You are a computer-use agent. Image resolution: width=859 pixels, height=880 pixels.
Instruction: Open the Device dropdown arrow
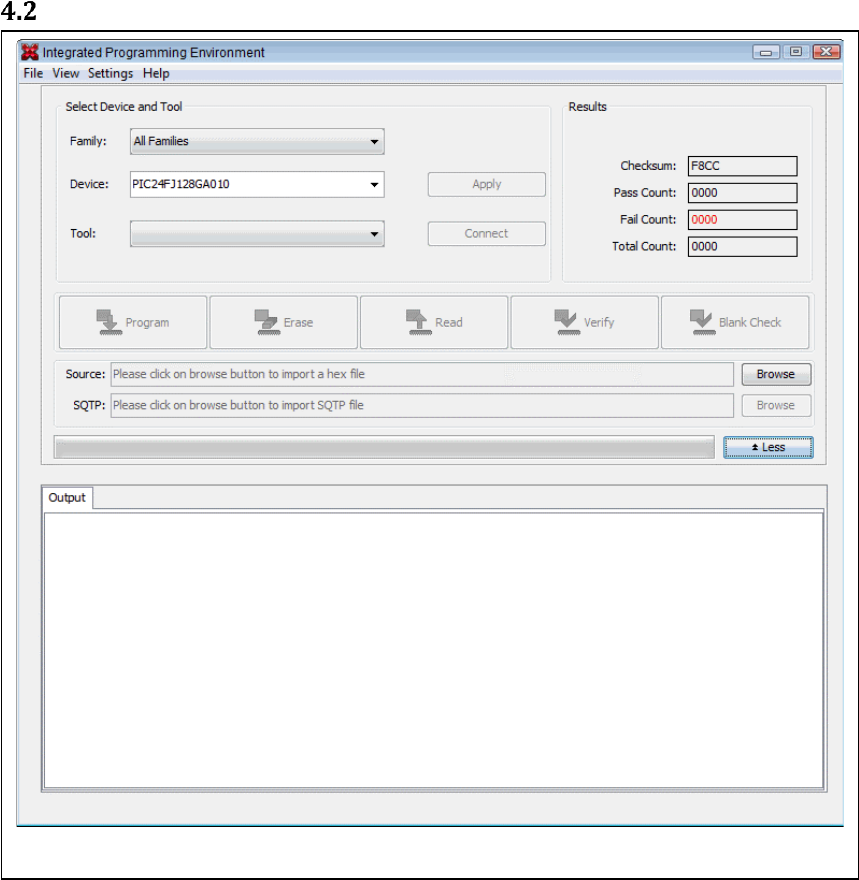tap(374, 185)
